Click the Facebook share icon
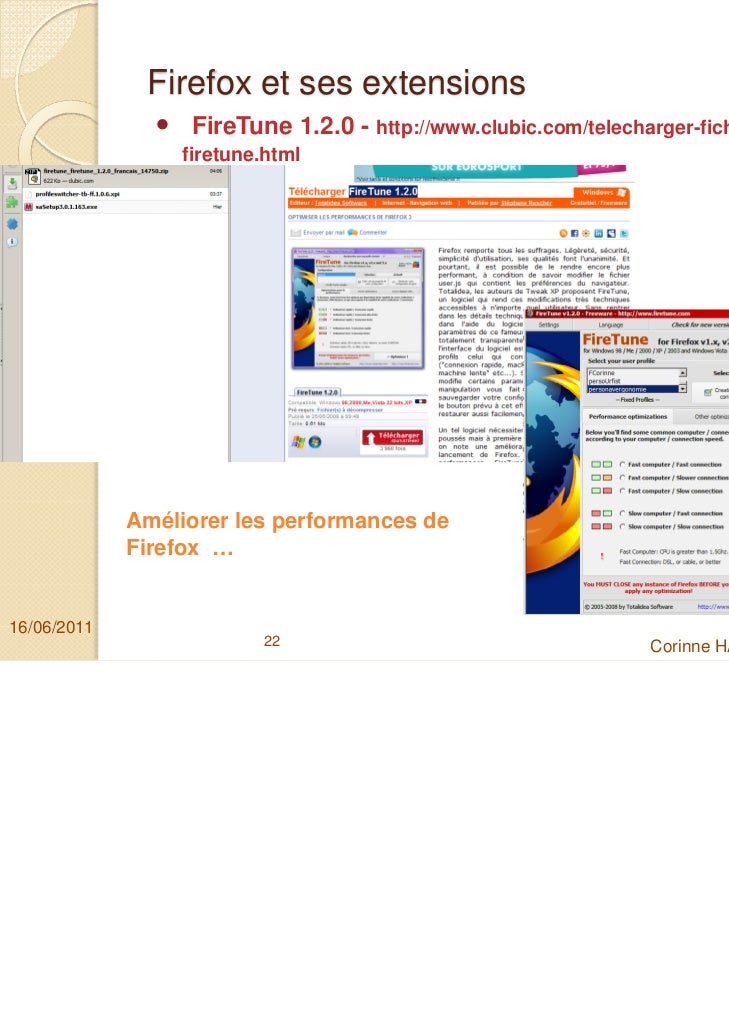The width and height of the screenshot is (729, 1030). [x=575, y=233]
